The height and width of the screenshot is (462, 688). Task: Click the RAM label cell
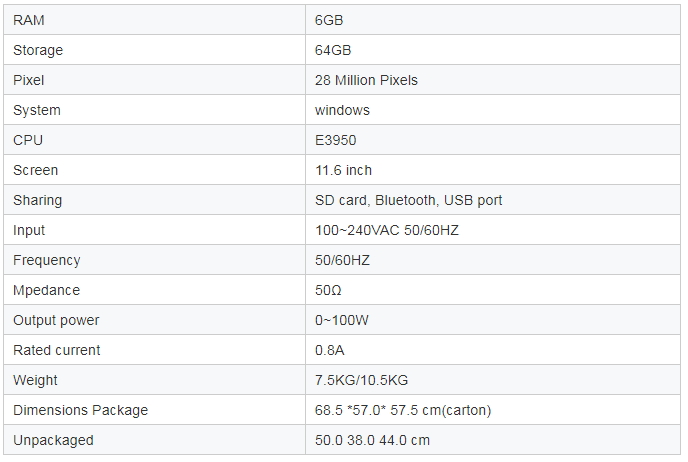(x=154, y=20)
